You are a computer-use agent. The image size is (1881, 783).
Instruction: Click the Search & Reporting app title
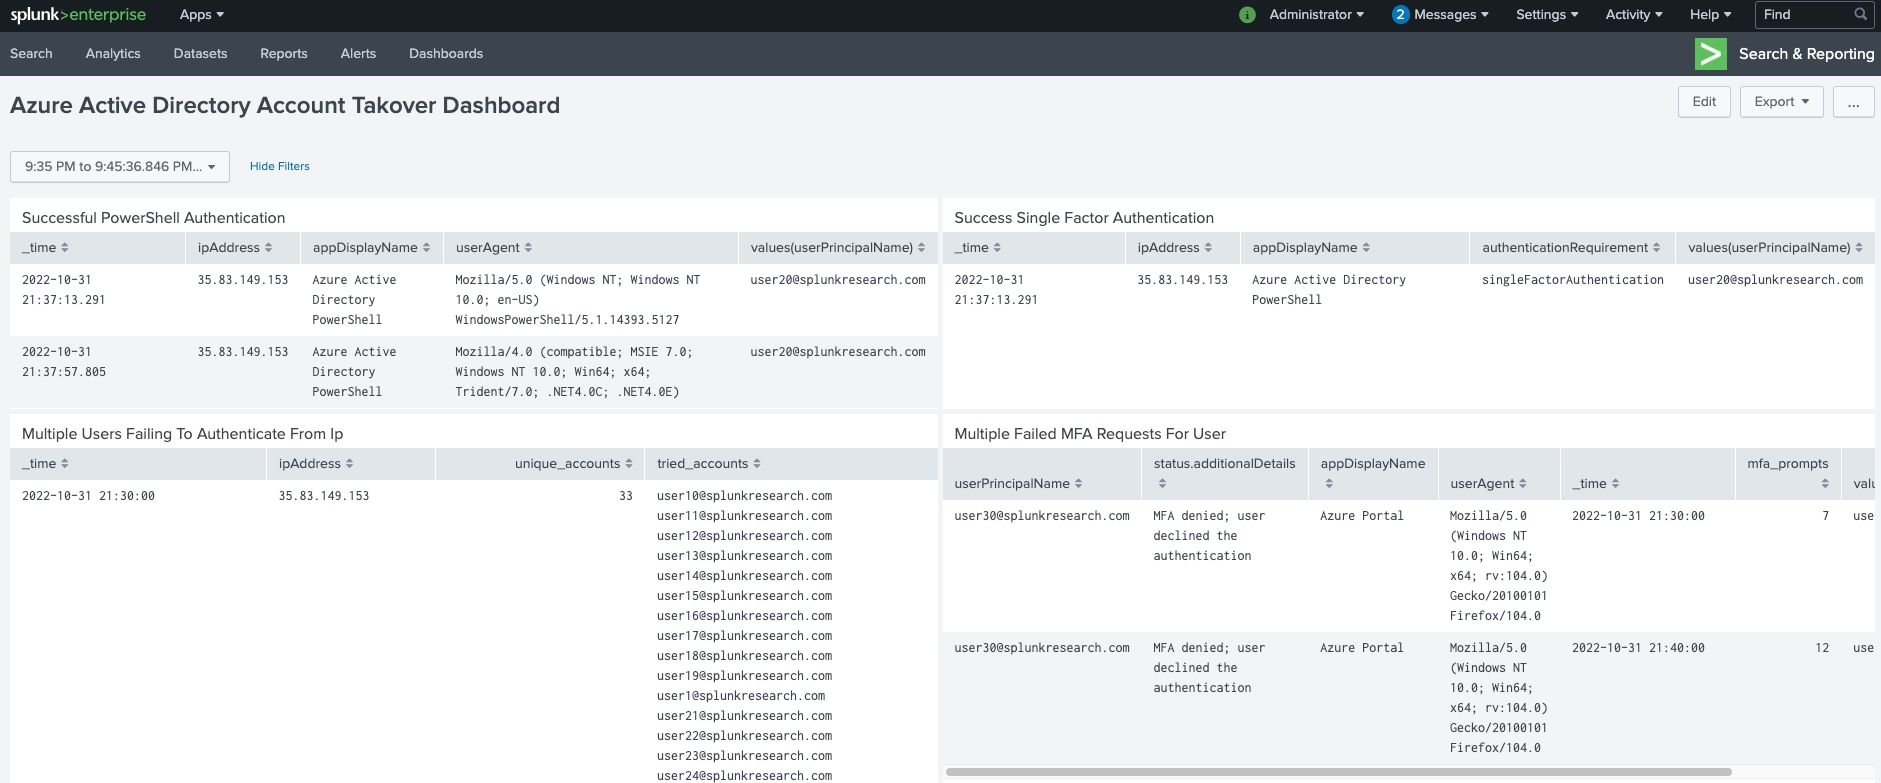click(x=1806, y=54)
